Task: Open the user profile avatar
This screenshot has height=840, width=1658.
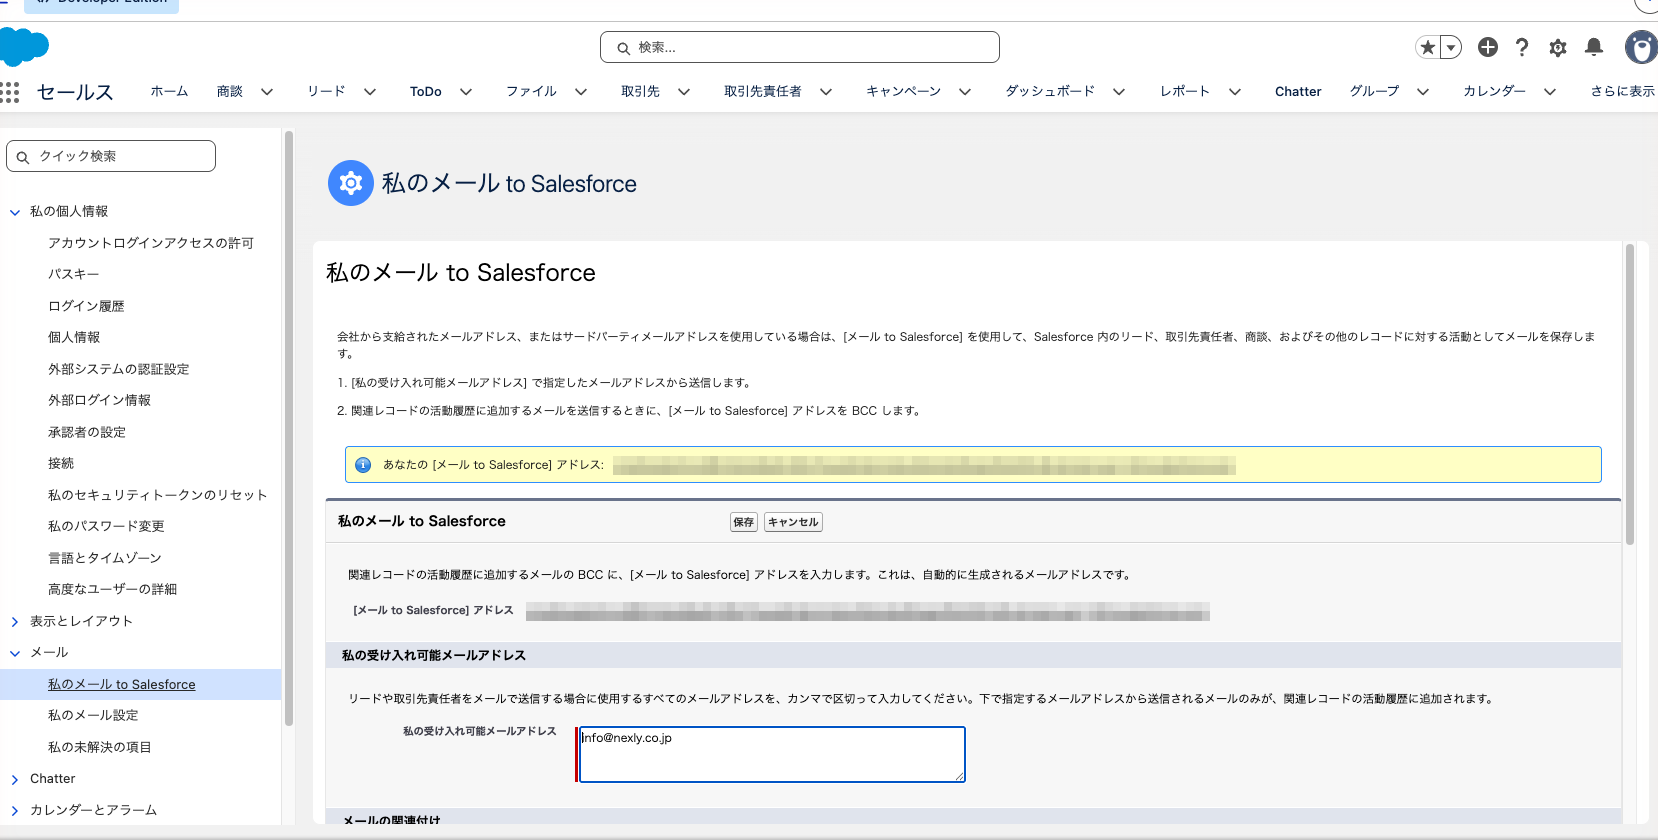Action: pyautogui.click(x=1641, y=47)
